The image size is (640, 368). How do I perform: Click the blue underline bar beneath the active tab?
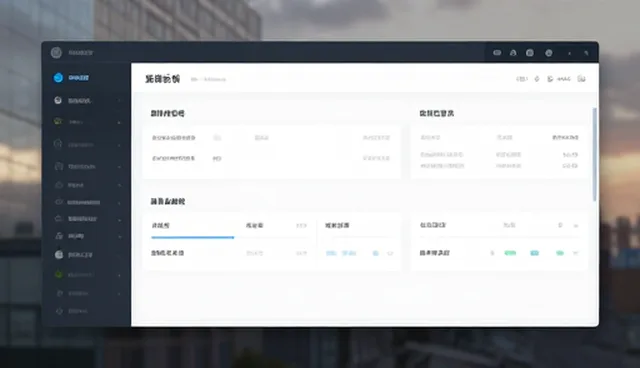tap(193, 237)
